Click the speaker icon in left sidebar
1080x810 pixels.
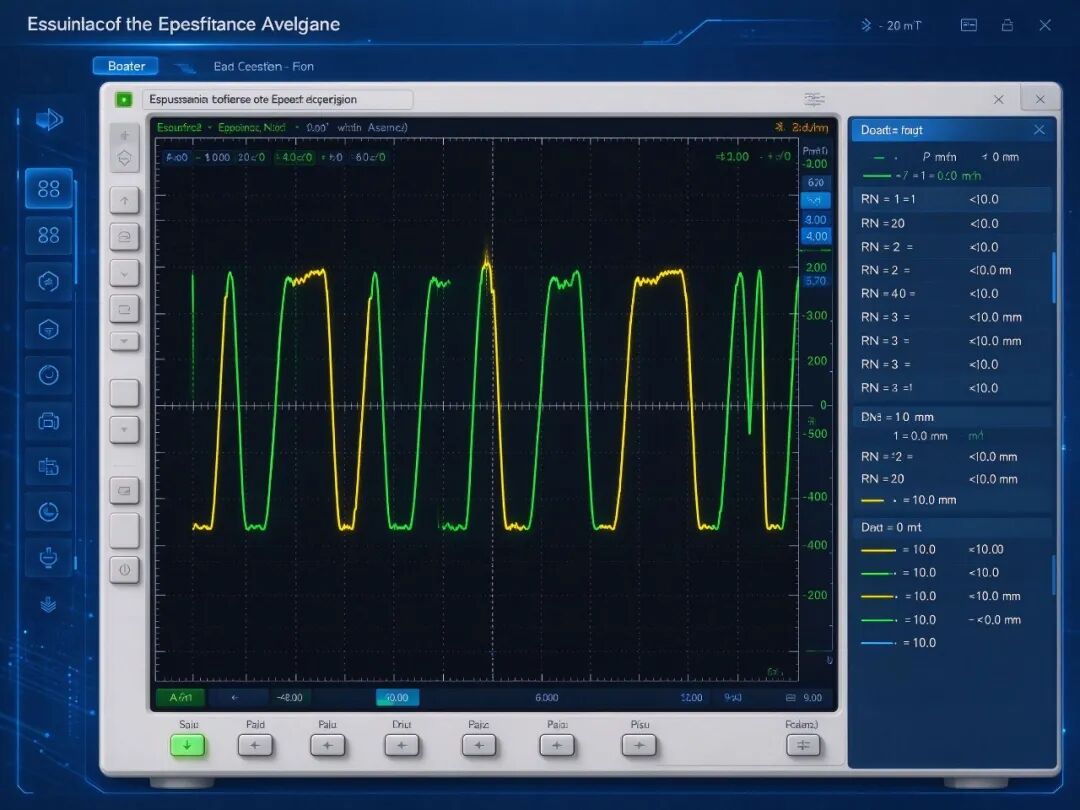[49, 120]
